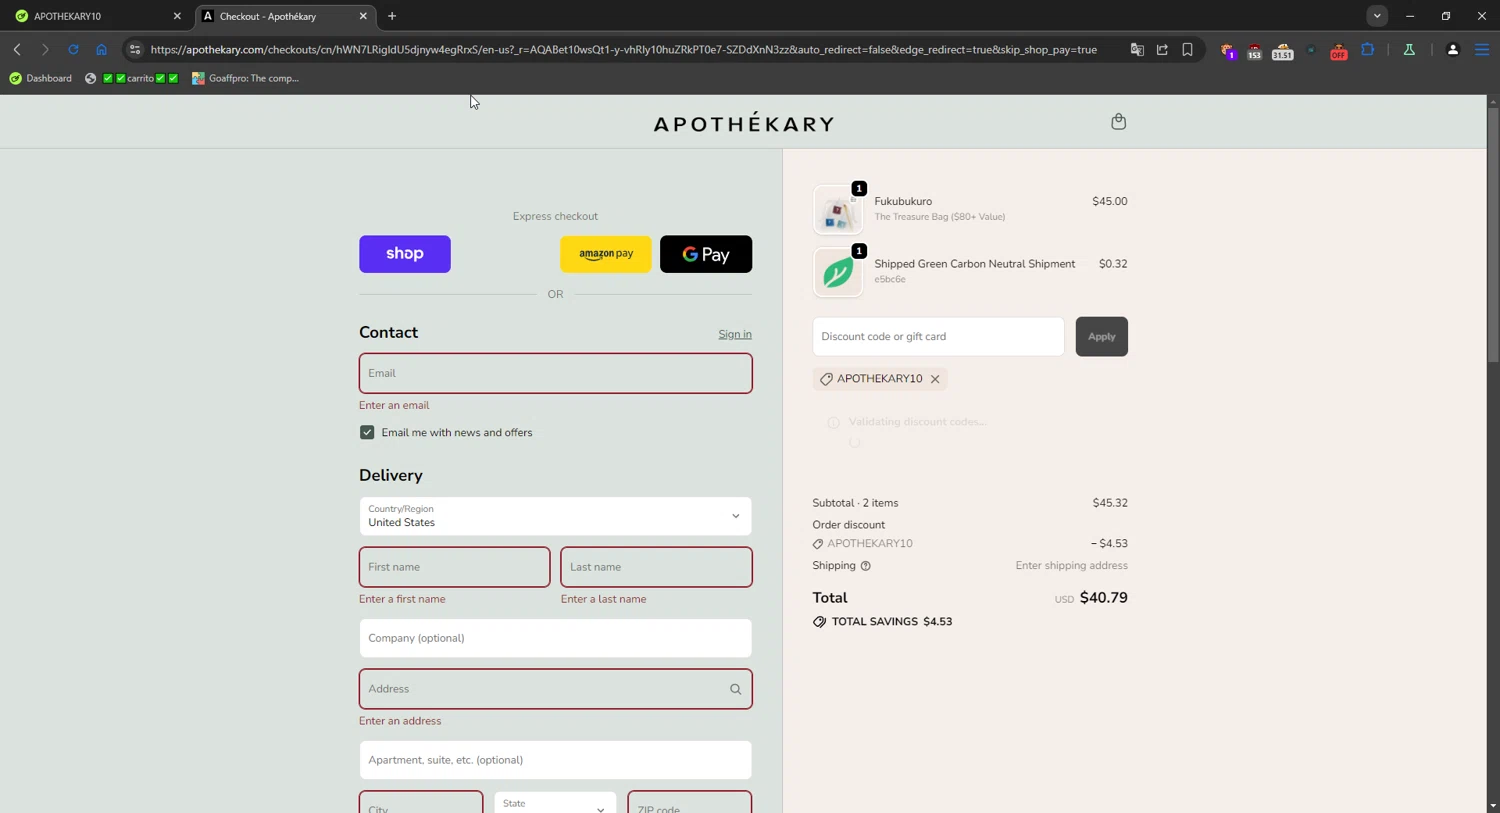Open the browser main menu
Image resolution: width=1500 pixels, height=813 pixels.
pos(1482,49)
